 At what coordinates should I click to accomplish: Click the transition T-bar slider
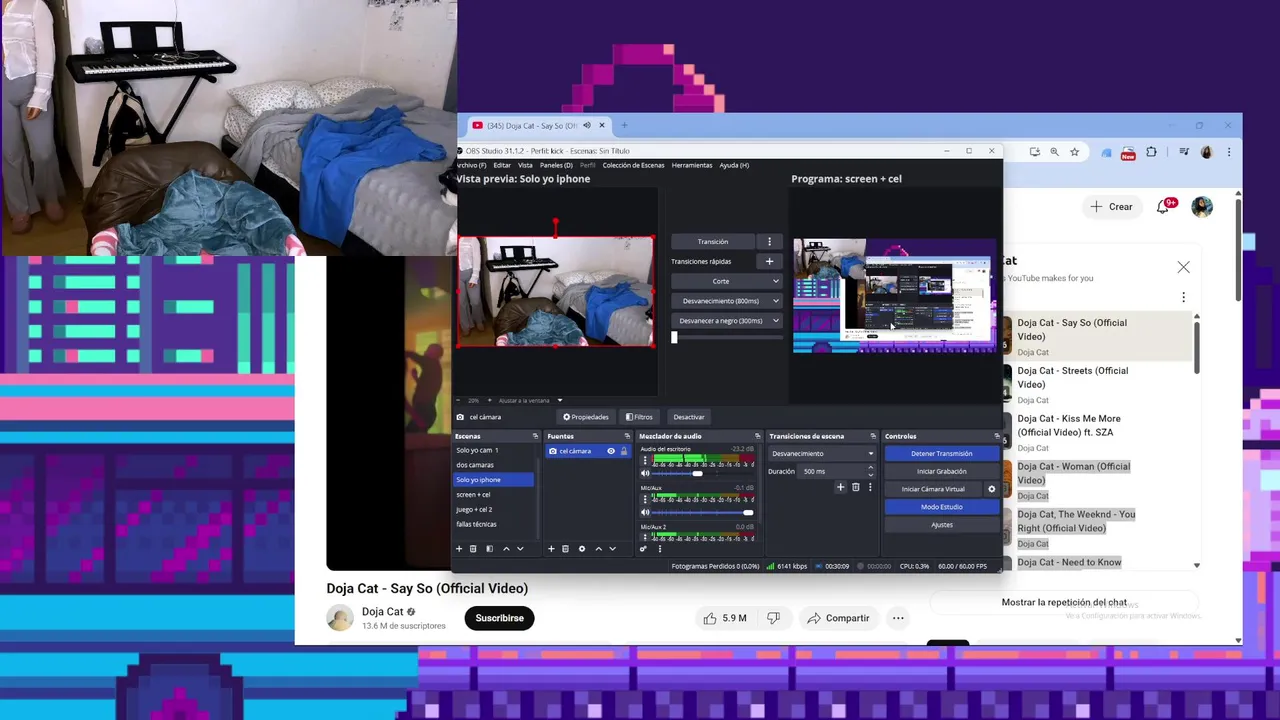[725, 338]
